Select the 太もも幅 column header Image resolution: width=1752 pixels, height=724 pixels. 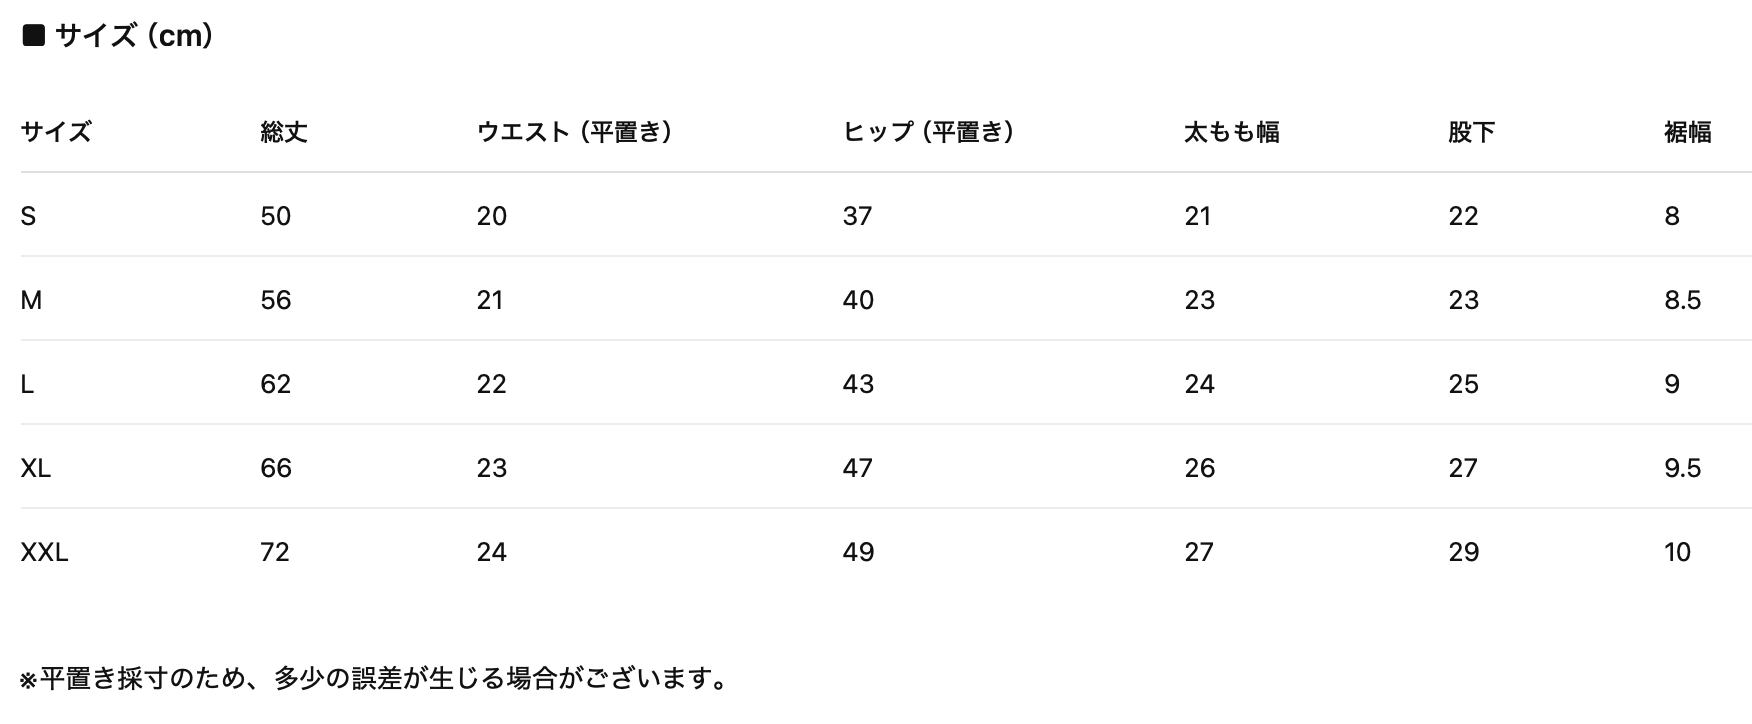coord(1231,132)
